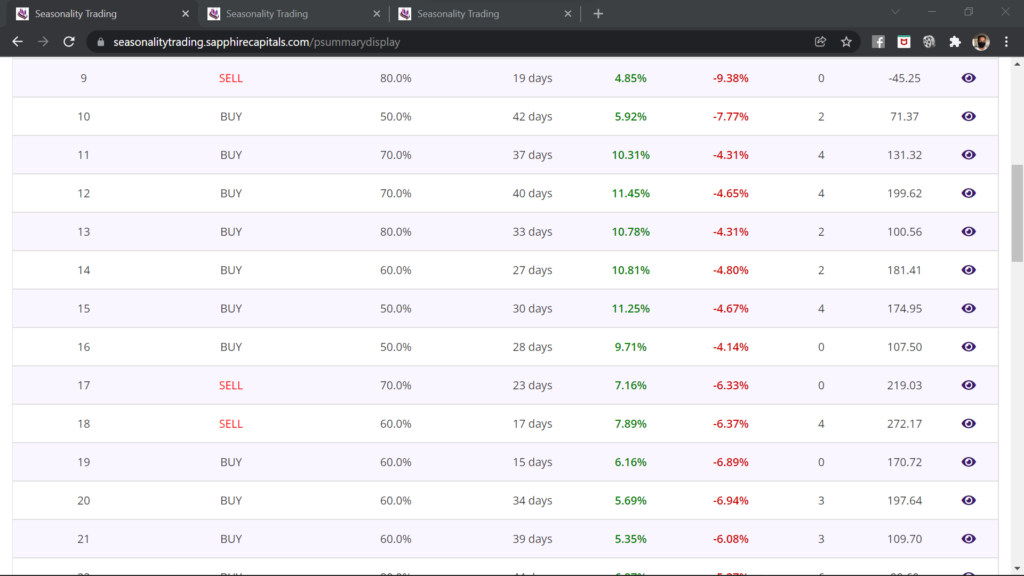The image size is (1024, 576).
Task: Open a new tab with plus button
Action: coord(598,14)
